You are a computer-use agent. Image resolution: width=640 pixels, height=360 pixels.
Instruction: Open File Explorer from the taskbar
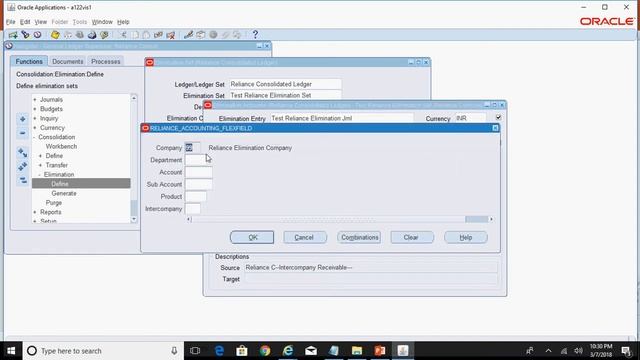pos(357,351)
